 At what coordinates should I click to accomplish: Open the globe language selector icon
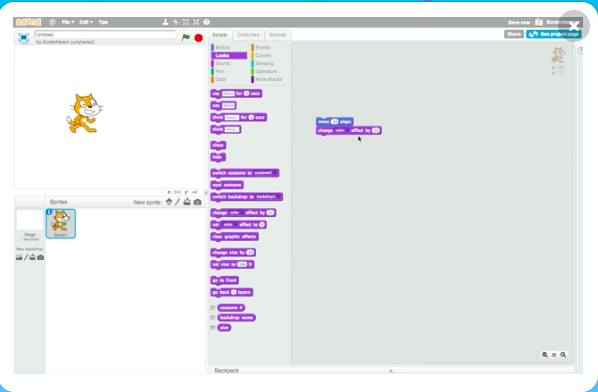52,22
